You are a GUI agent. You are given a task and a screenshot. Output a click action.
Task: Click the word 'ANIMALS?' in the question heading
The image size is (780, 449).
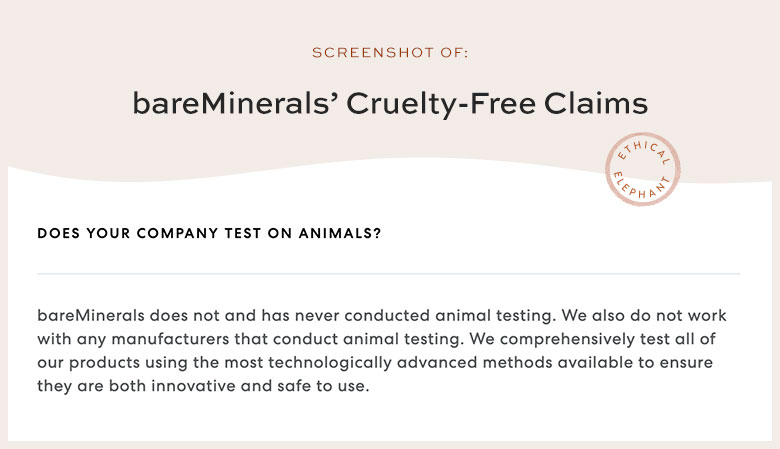(x=340, y=233)
